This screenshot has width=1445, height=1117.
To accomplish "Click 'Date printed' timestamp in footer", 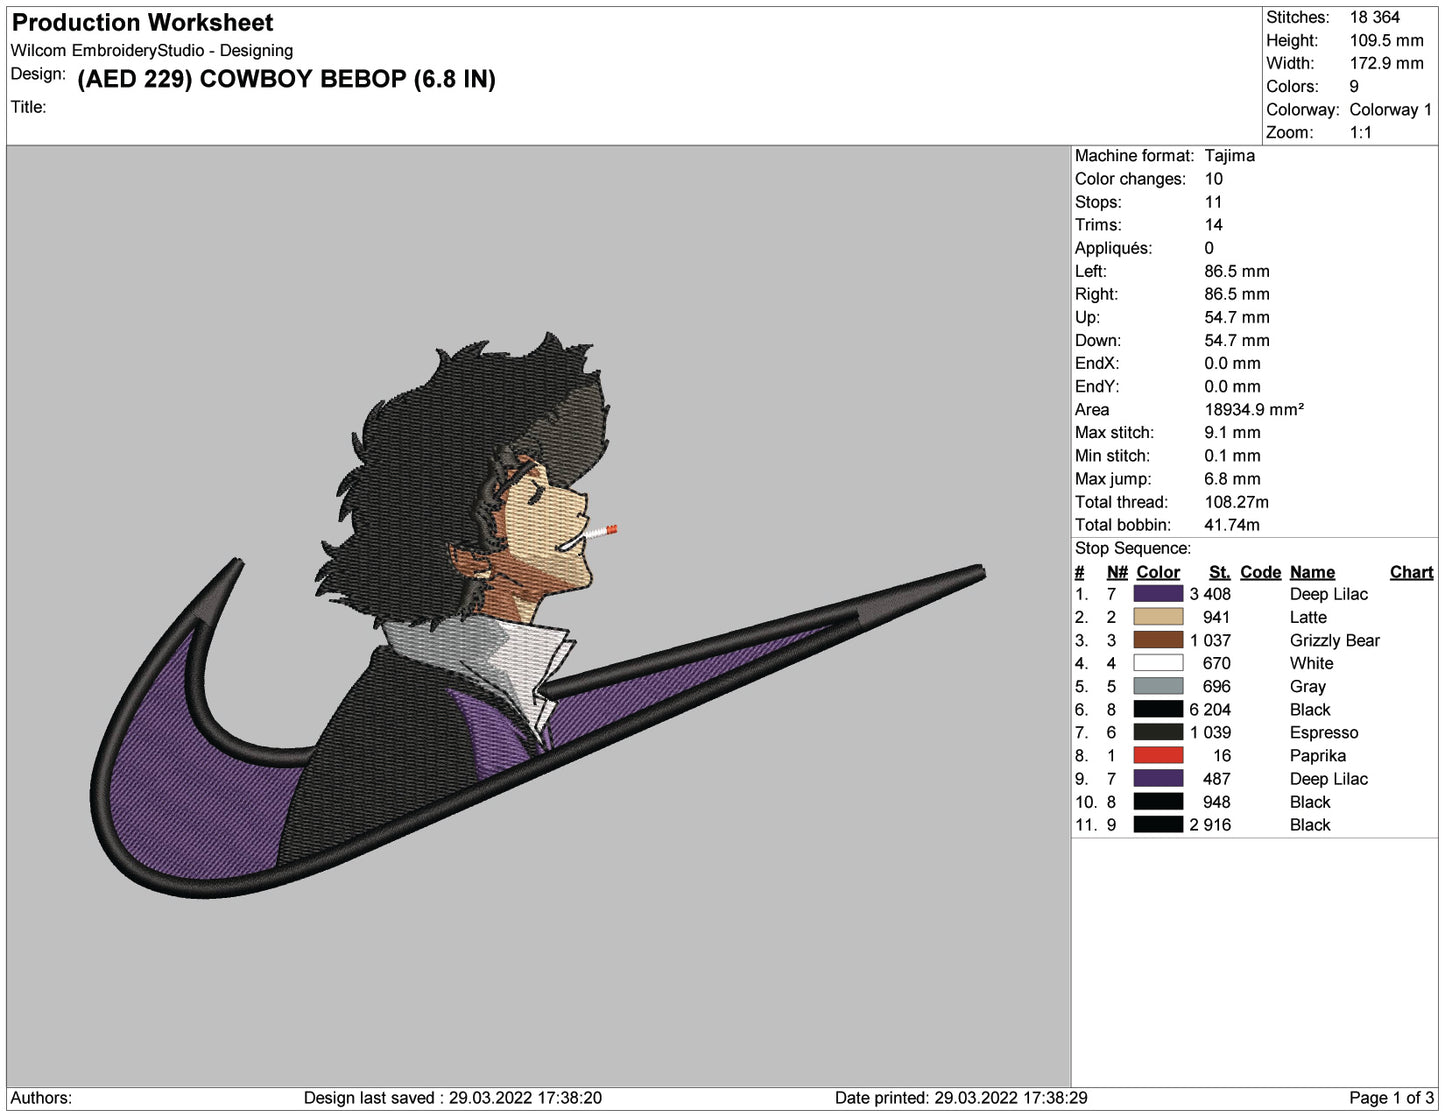I will click(961, 1098).
